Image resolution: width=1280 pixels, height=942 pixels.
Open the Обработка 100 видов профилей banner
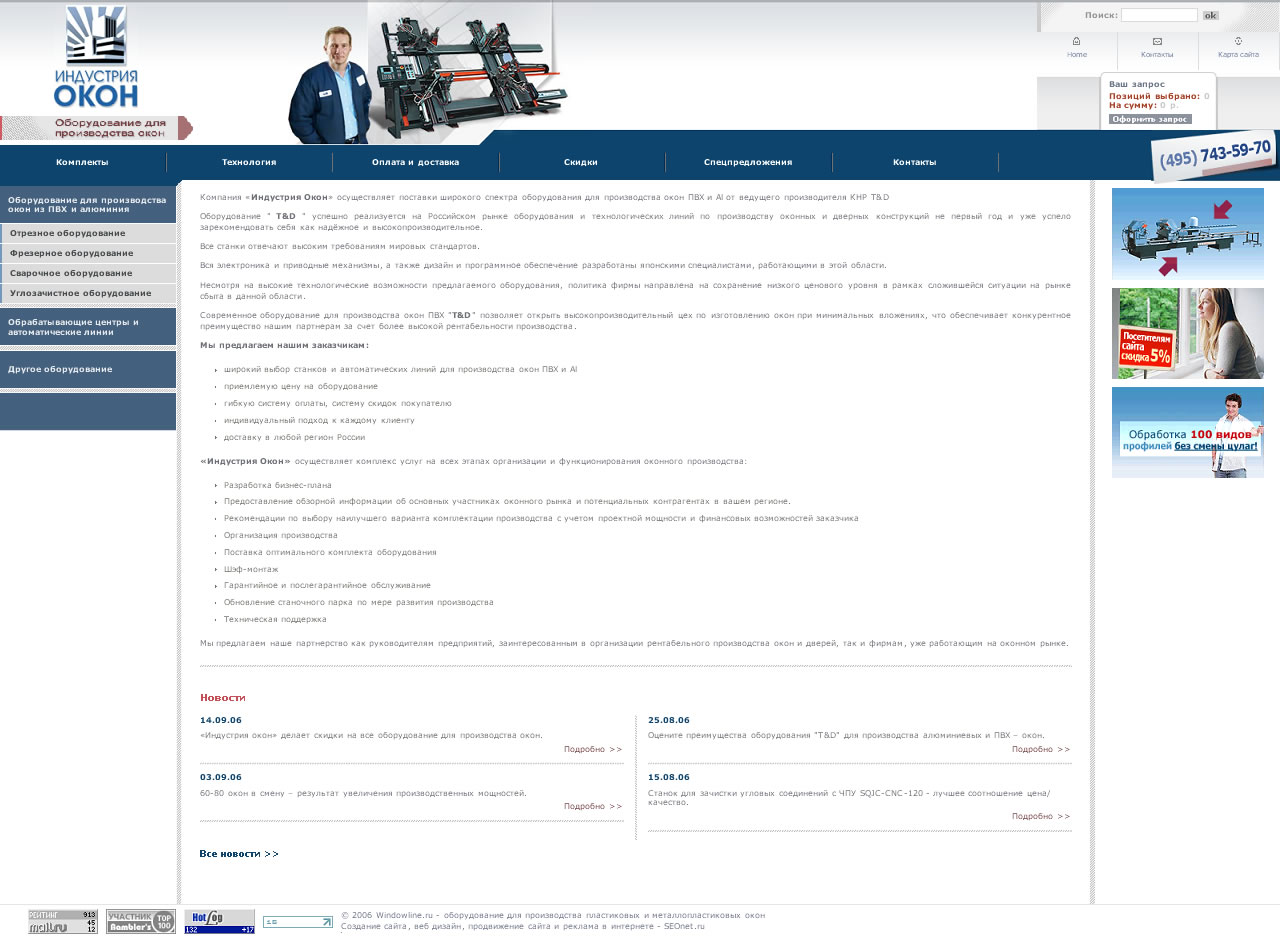click(1188, 433)
